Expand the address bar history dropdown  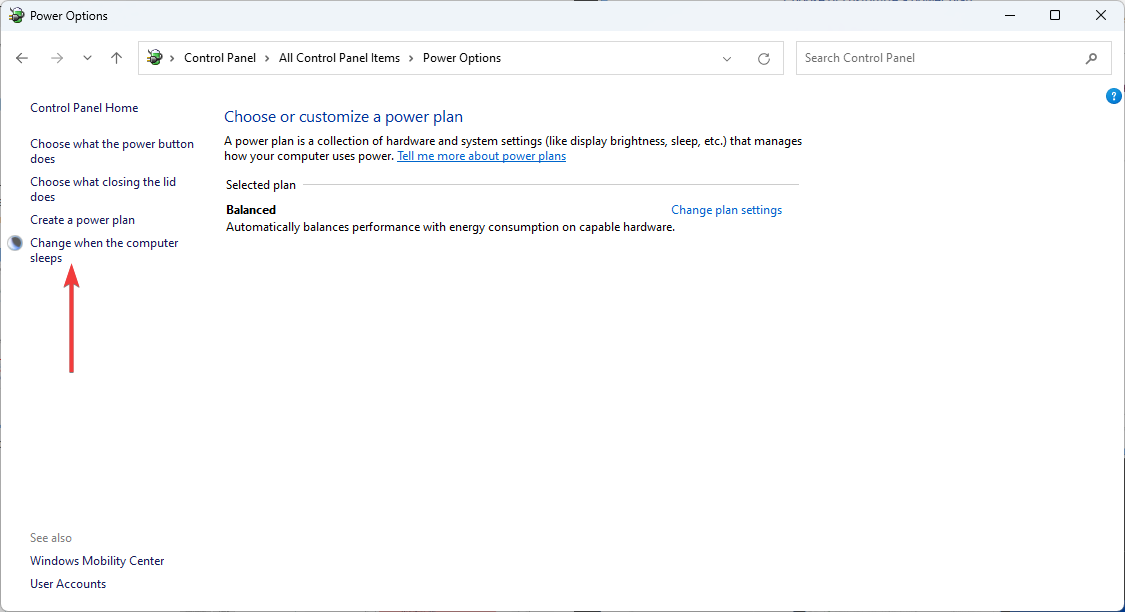pyautogui.click(x=727, y=59)
